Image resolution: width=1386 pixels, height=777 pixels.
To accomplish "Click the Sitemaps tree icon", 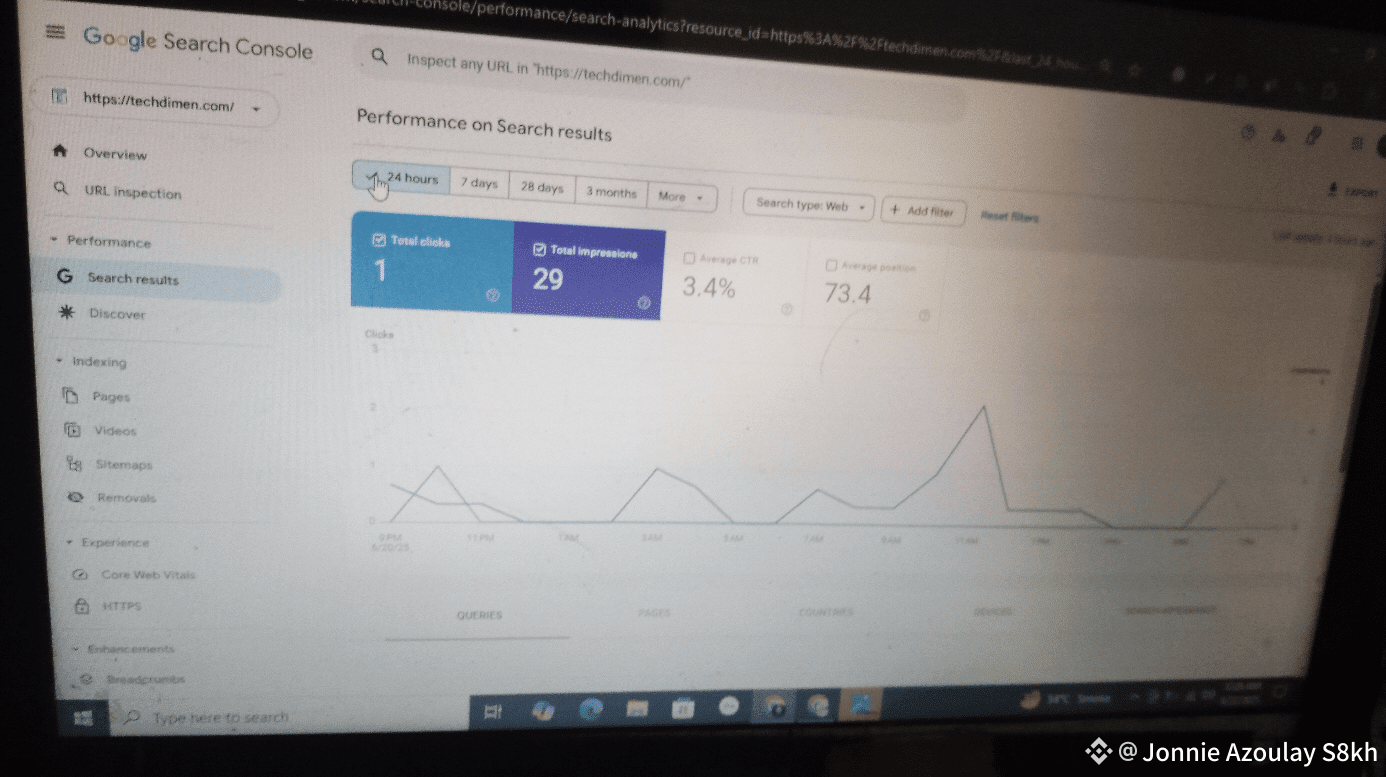I will pyautogui.click(x=74, y=463).
